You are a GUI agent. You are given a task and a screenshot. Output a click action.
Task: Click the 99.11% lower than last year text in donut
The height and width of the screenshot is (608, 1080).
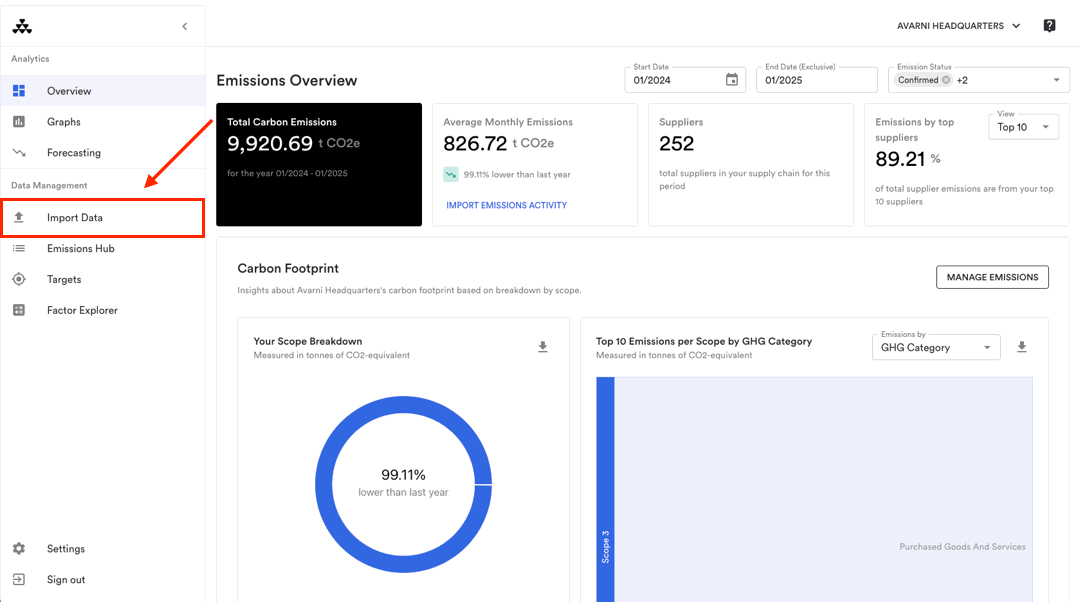(x=403, y=483)
